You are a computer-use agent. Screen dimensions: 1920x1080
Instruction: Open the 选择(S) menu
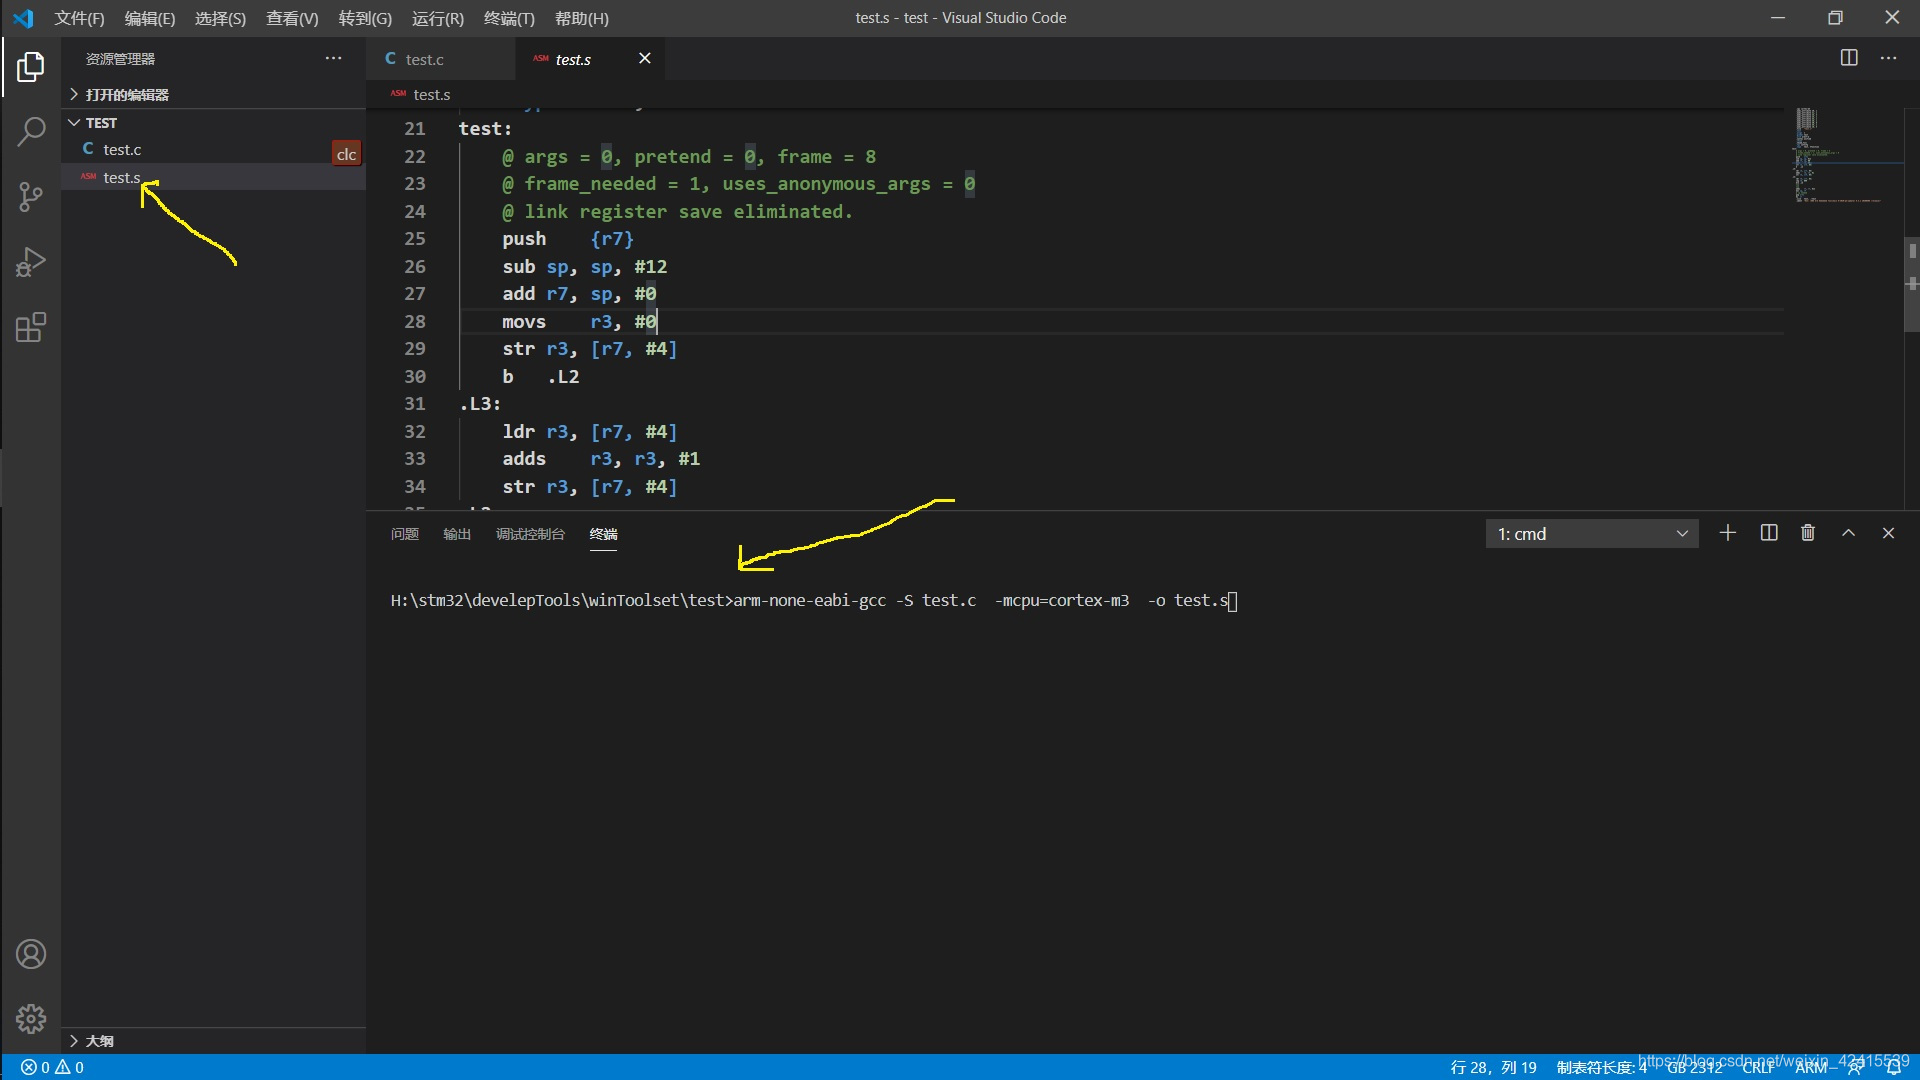220,18
